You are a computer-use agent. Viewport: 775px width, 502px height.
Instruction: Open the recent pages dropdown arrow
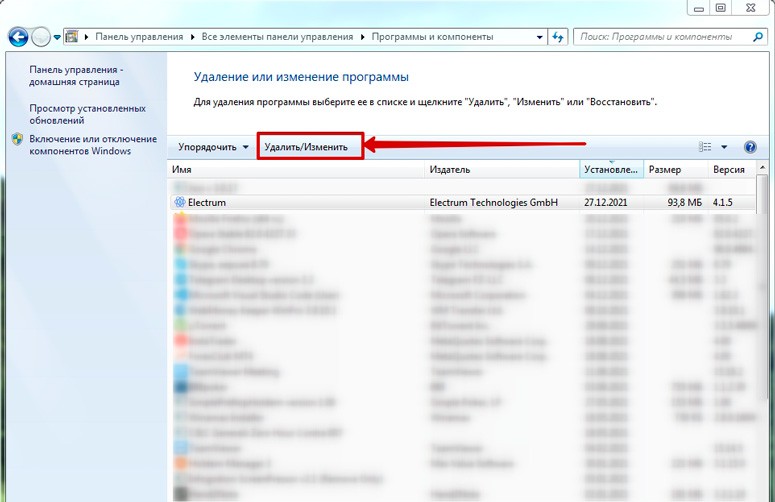pos(57,37)
